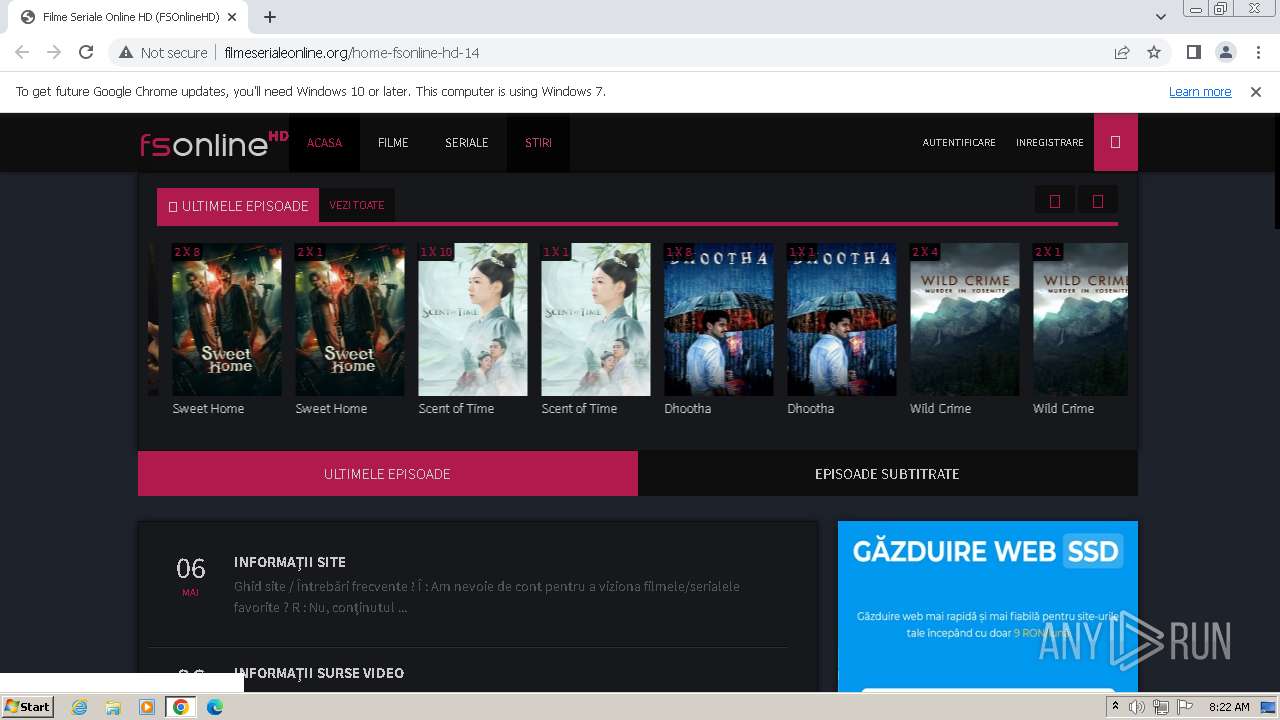Viewport: 1280px width, 720px height.
Task: Show hidden system tray icons
Action: click(x=1115, y=707)
